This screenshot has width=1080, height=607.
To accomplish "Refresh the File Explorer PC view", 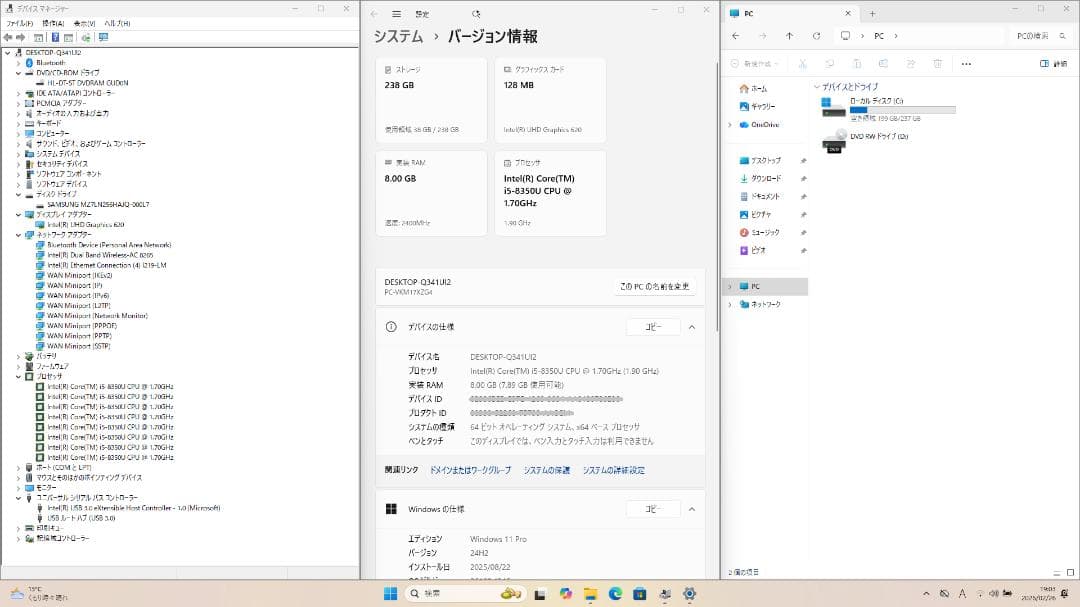I will coord(816,36).
